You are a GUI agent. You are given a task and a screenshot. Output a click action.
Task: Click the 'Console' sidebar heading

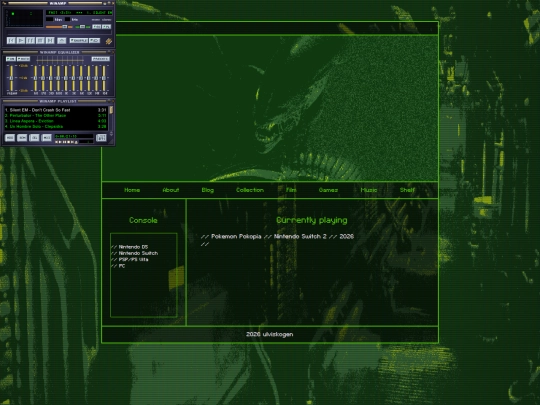coord(143,220)
